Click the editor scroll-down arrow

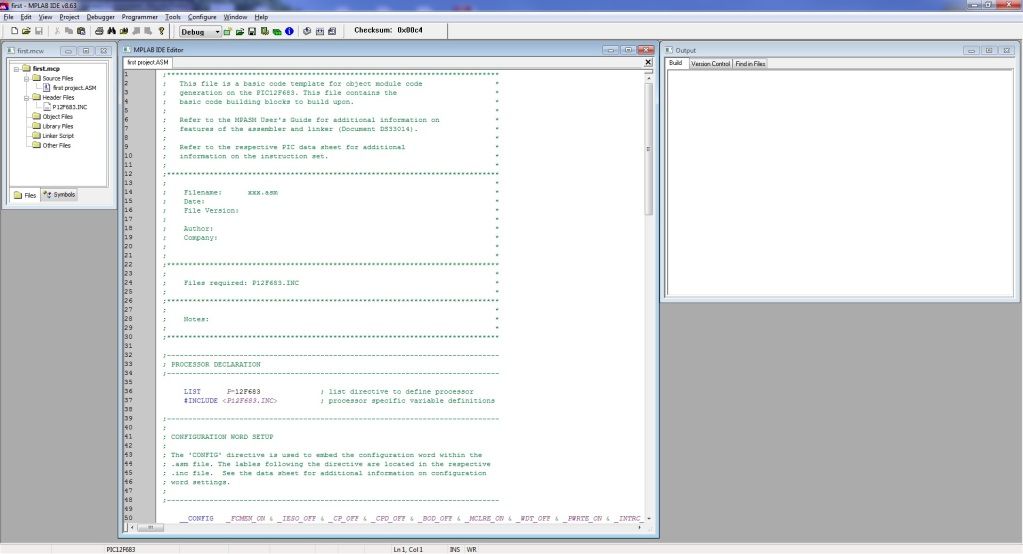click(648, 519)
